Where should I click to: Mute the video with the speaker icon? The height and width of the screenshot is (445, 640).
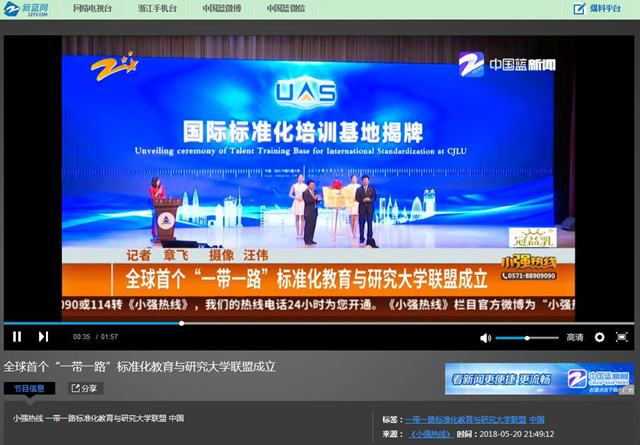(486, 338)
